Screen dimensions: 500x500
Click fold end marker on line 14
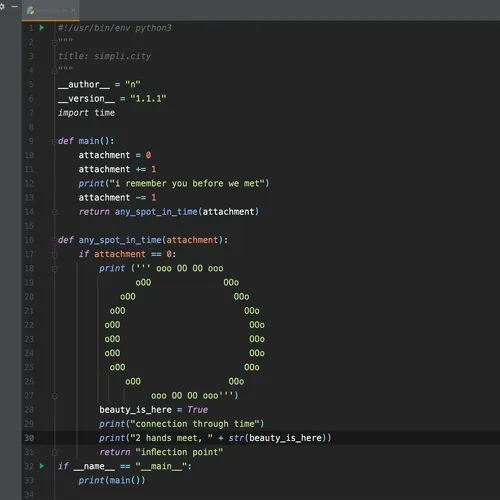pos(55,212)
